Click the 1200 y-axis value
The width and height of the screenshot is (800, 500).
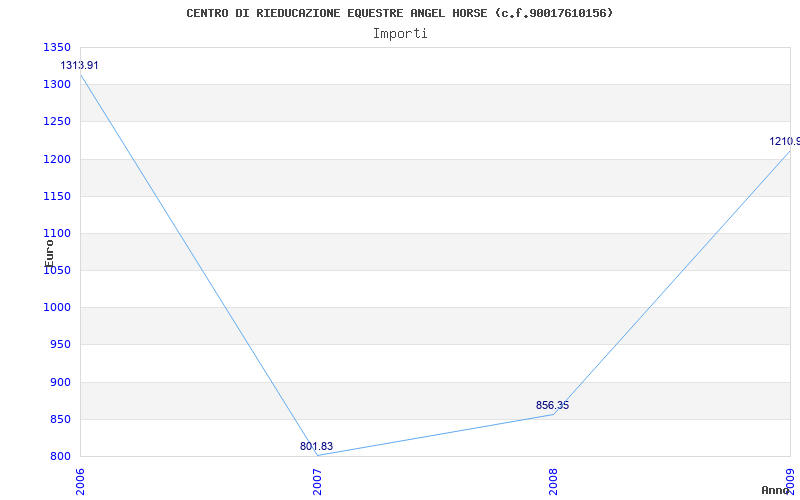pos(57,159)
